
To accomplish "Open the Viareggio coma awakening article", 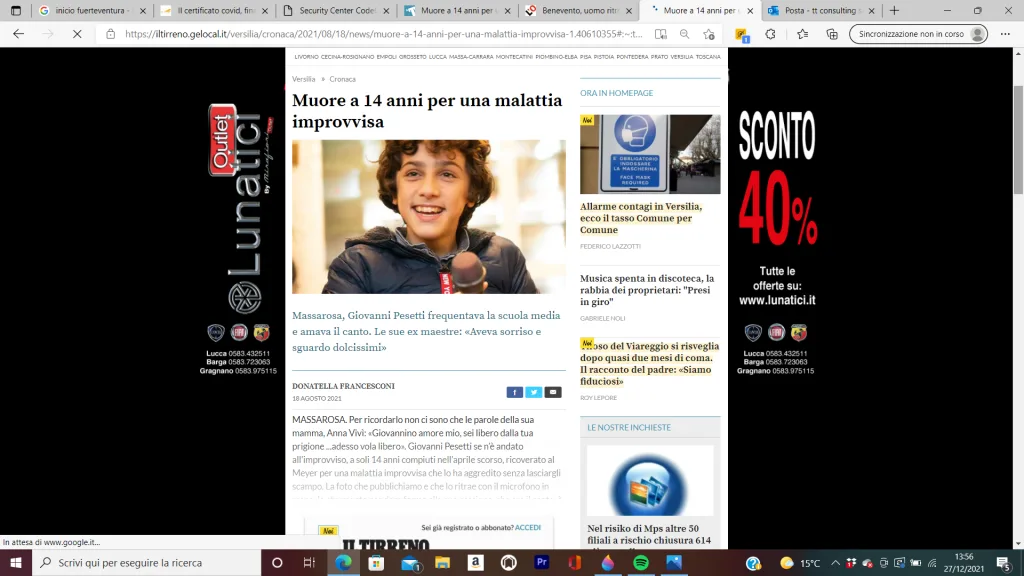I will pos(649,364).
